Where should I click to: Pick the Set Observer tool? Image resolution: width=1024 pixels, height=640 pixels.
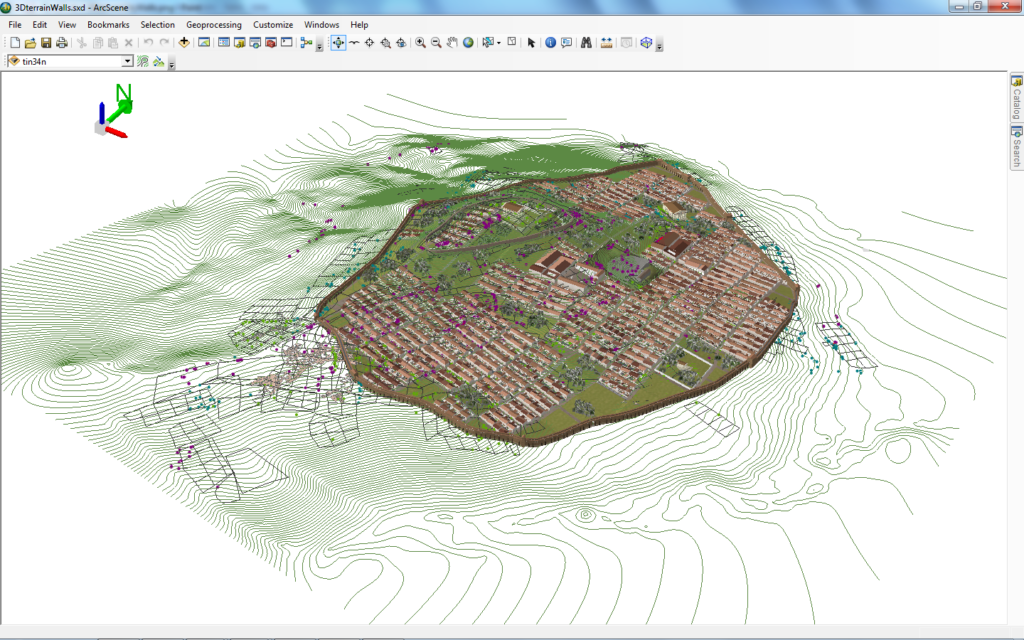click(x=401, y=43)
